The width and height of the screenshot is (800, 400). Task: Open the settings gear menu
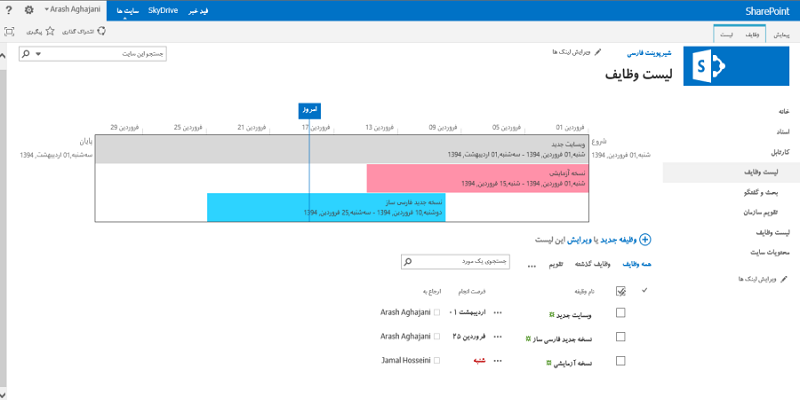pos(29,10)
